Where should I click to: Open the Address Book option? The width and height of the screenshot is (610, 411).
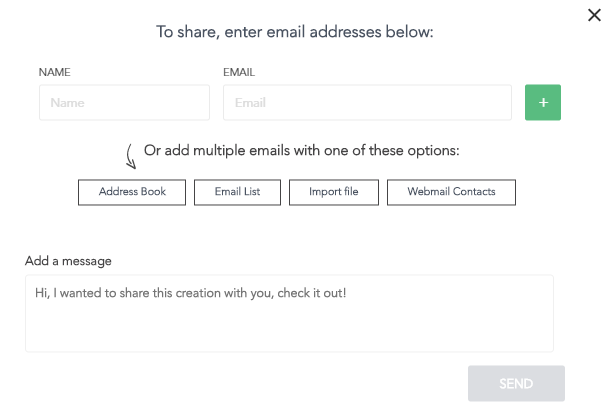click(x=132, y=192)
